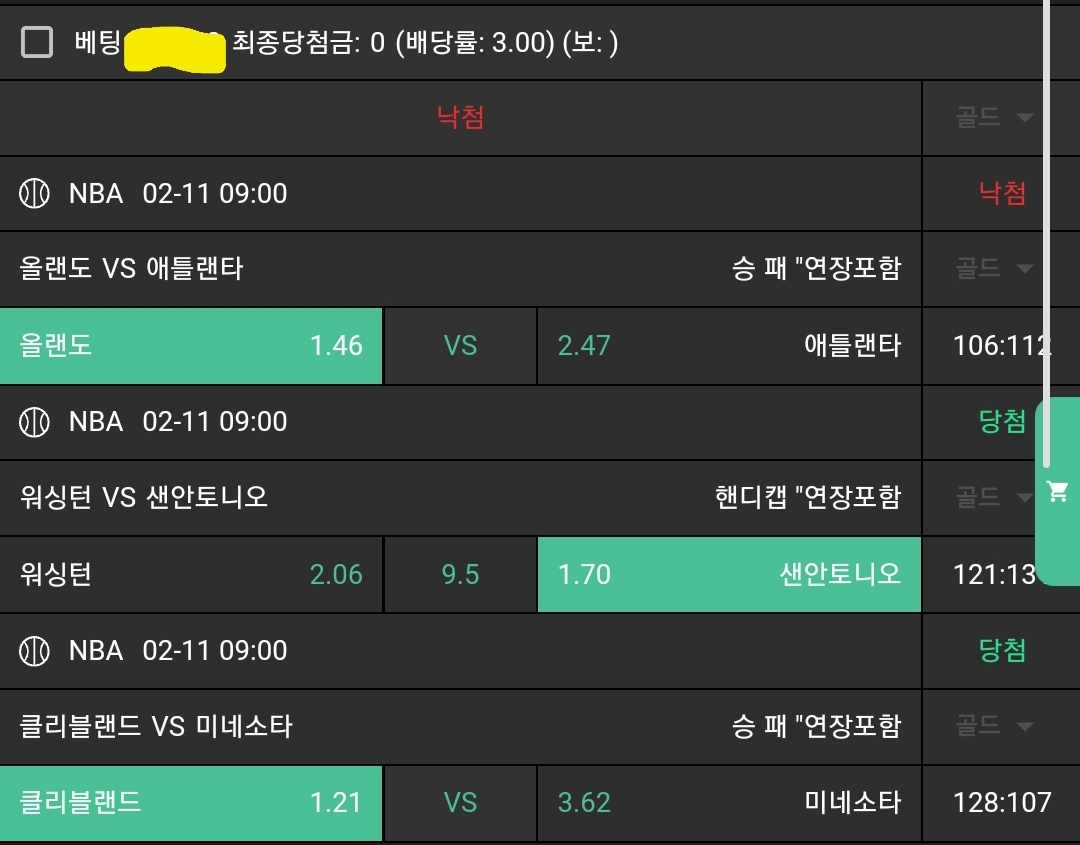Select the 클리블랜드 1.21 odds cell
Screen dimensions: 1080x845
click(x=191, y=803)
